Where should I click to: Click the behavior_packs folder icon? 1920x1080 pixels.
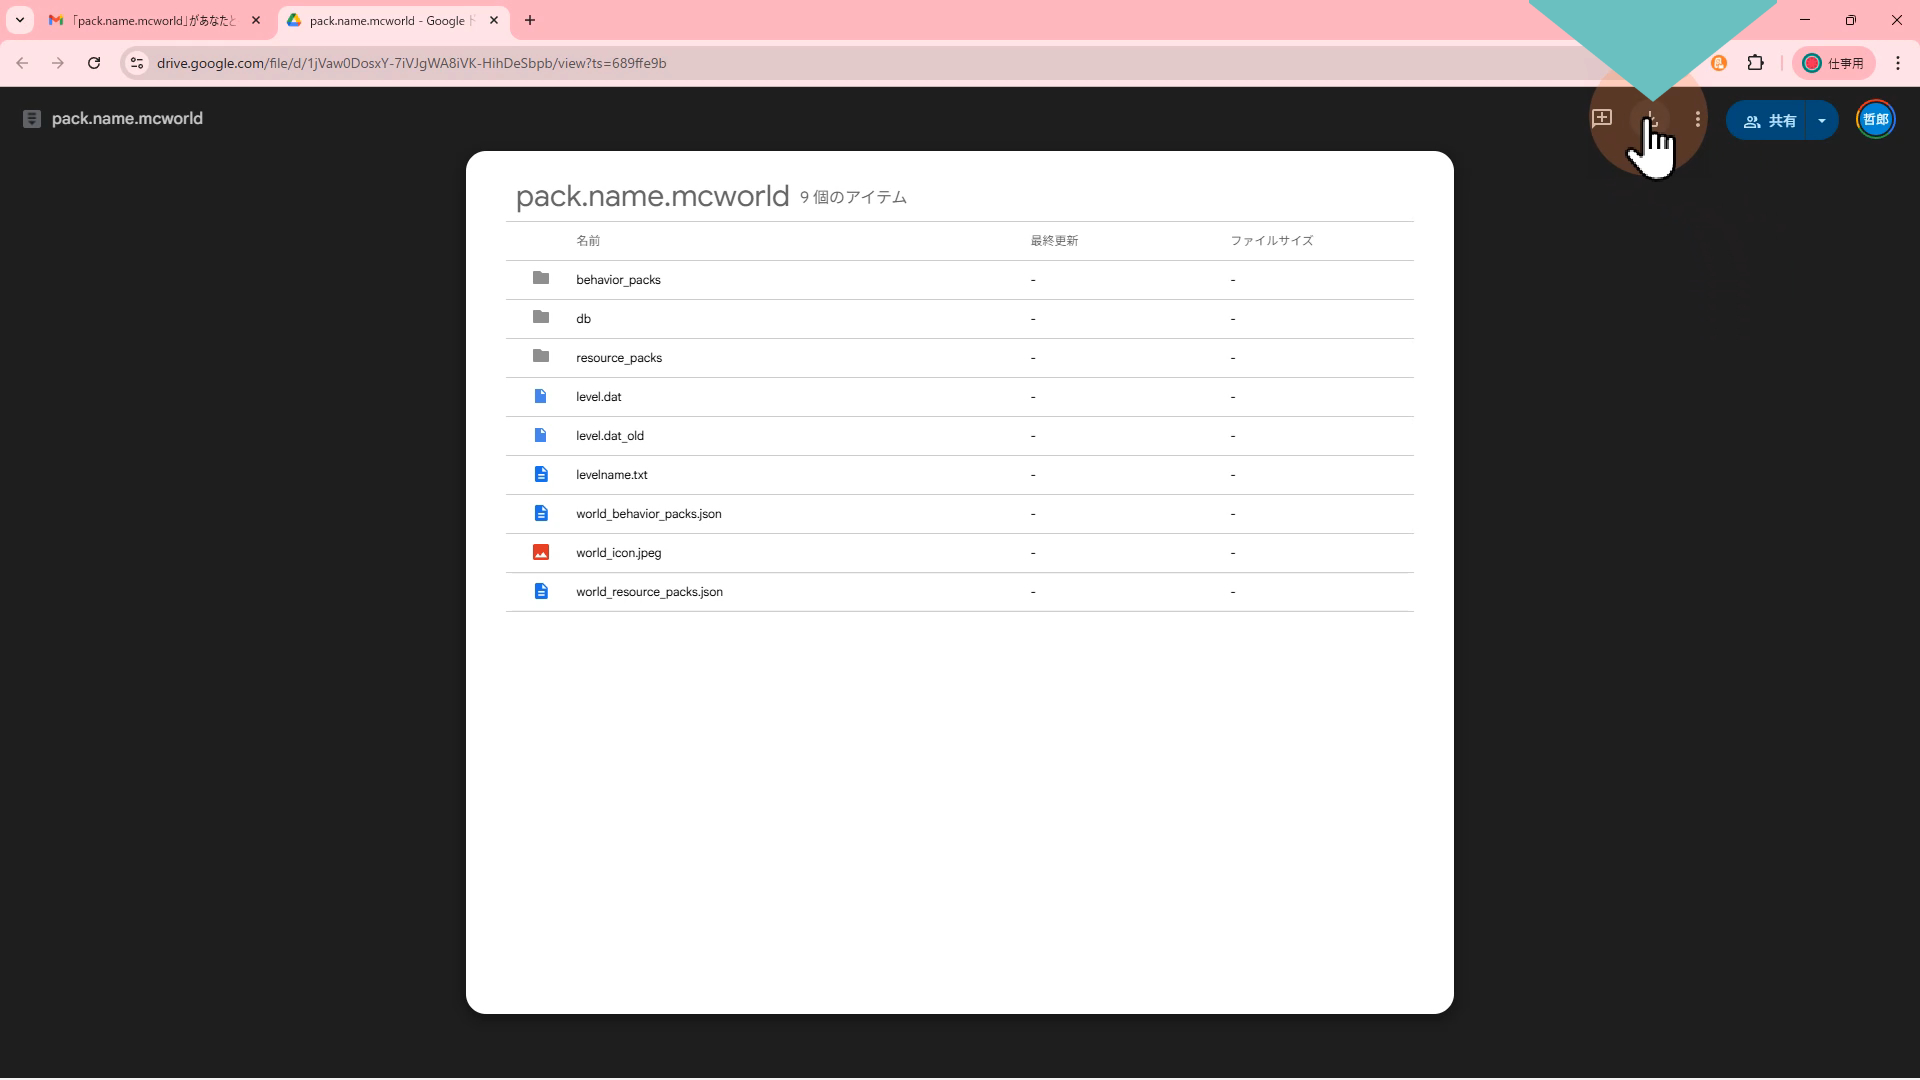click(541, 279)
